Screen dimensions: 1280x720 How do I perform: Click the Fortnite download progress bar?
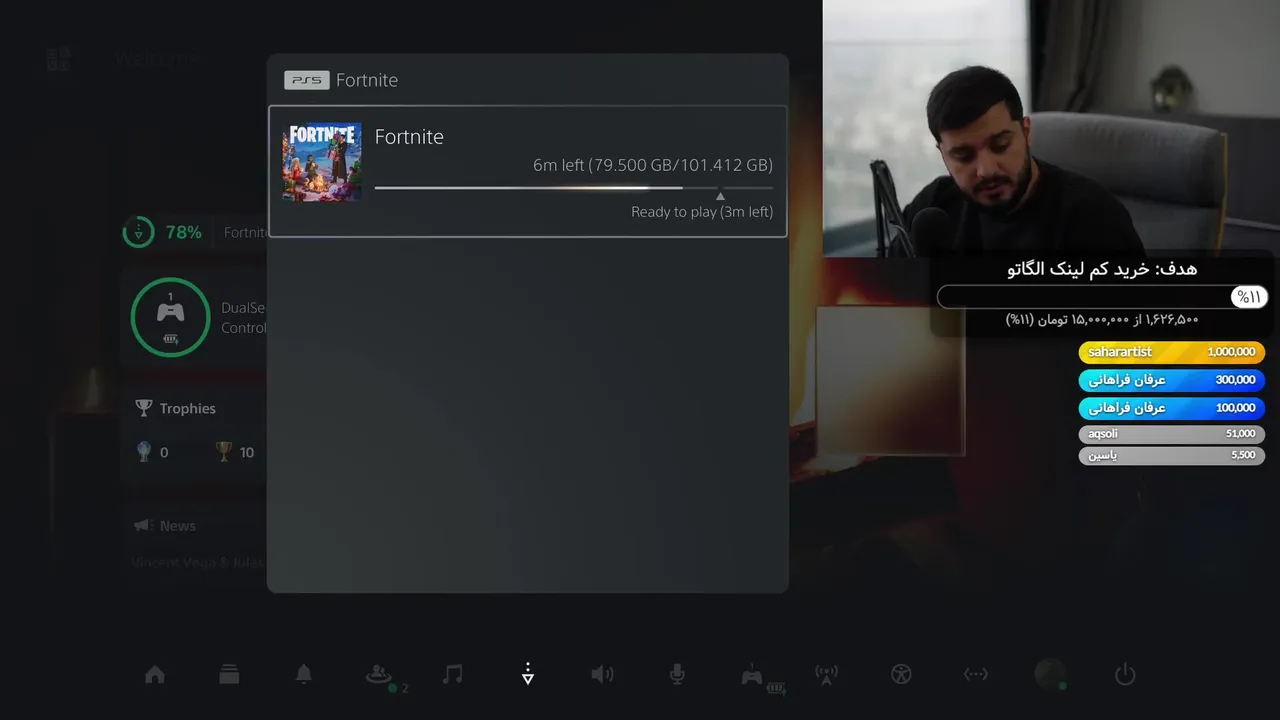pos(574,187)
